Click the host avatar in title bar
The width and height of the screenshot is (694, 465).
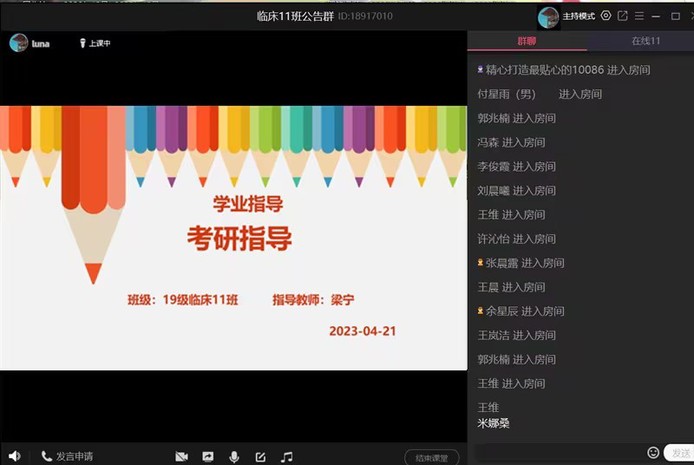(548, 17)
